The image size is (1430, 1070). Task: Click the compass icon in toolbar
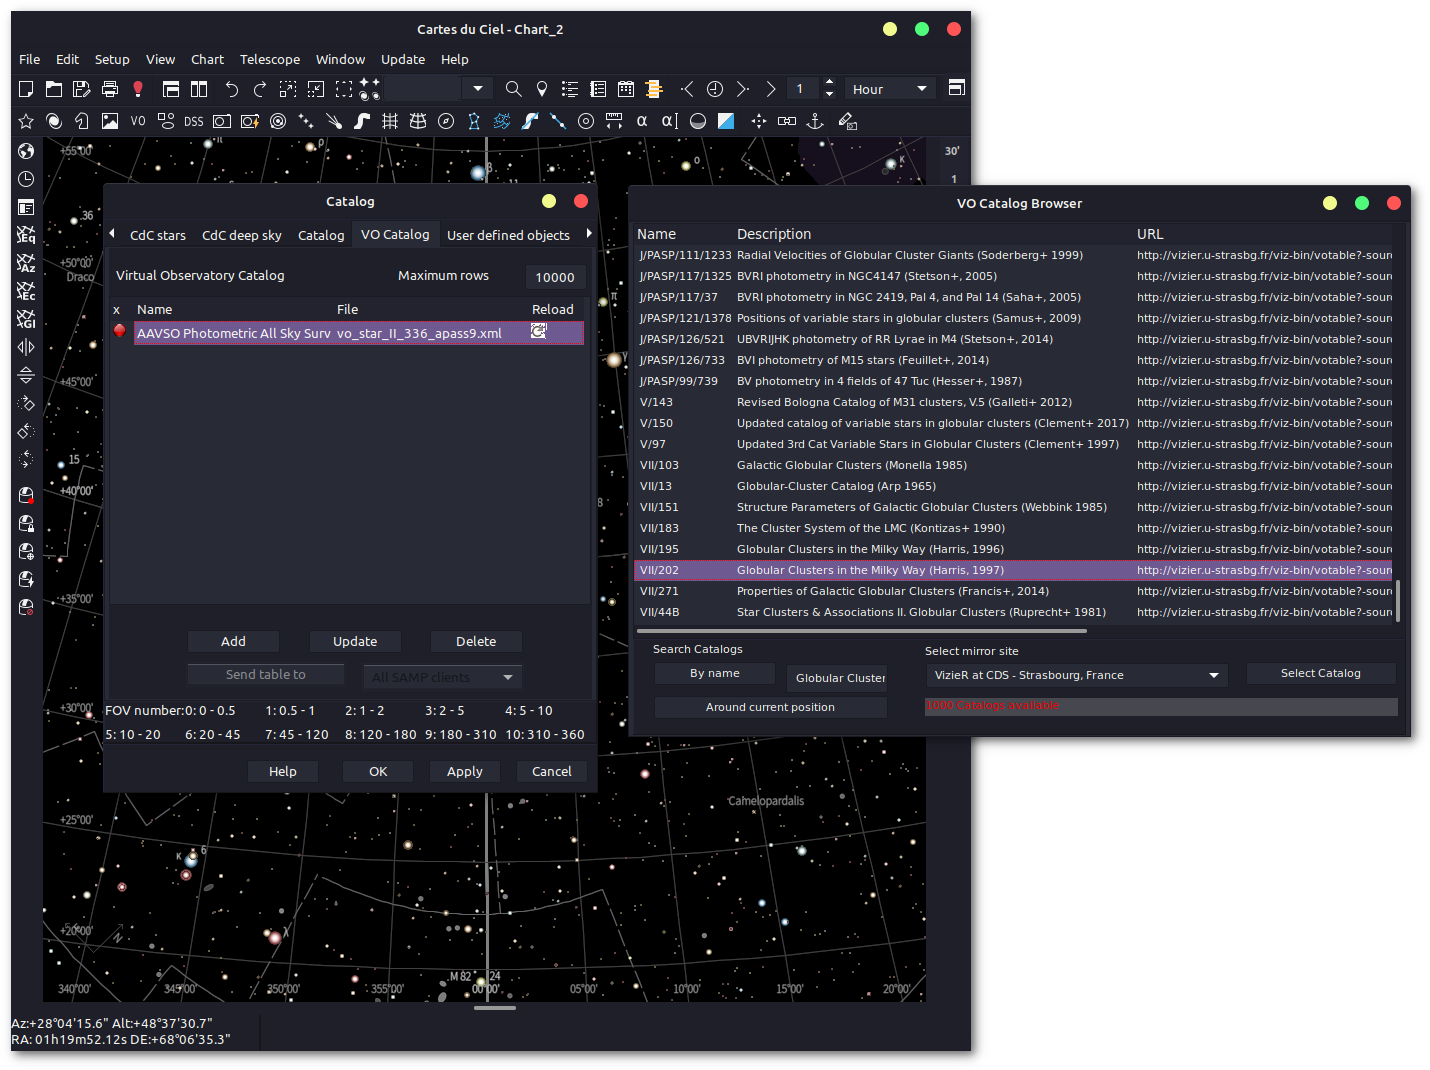[x=446, y=121]
